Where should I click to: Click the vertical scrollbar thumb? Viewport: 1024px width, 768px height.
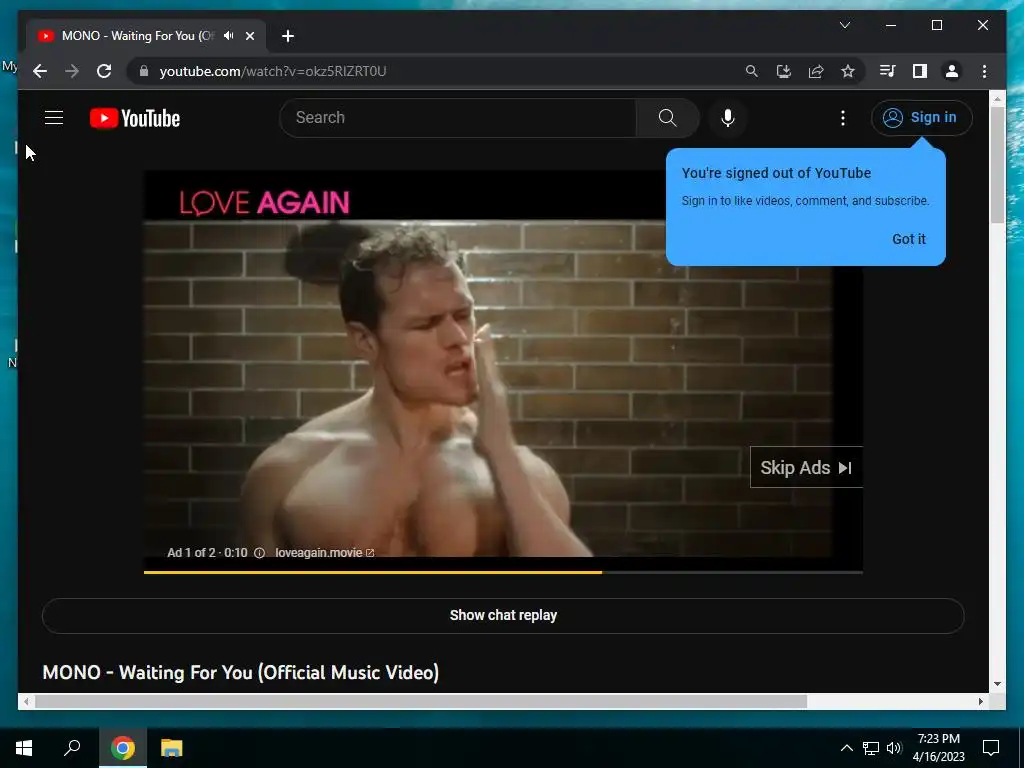(x=997, y=165)
